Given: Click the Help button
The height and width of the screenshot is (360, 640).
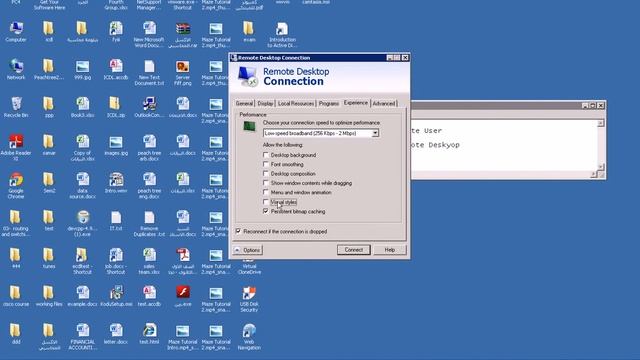Looking at the screenshot, I should (x=390, y=250).
